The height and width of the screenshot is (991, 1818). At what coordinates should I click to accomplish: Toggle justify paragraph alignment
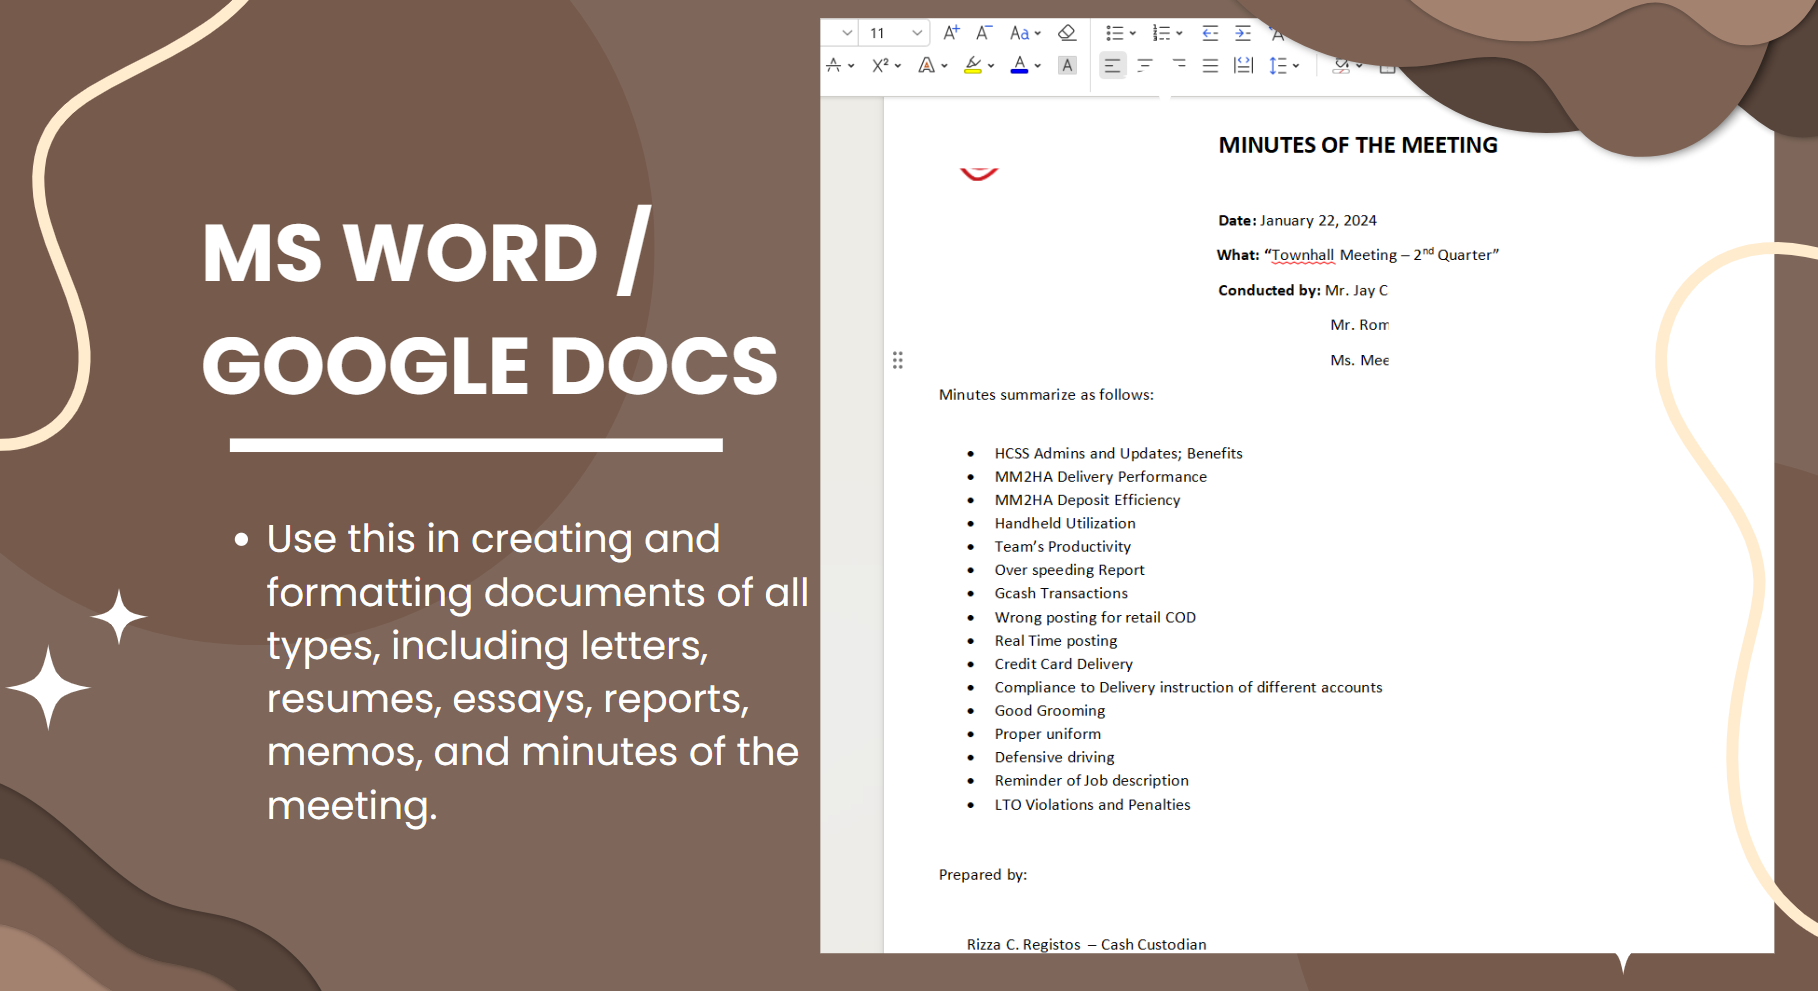[x=1210, y=66]
